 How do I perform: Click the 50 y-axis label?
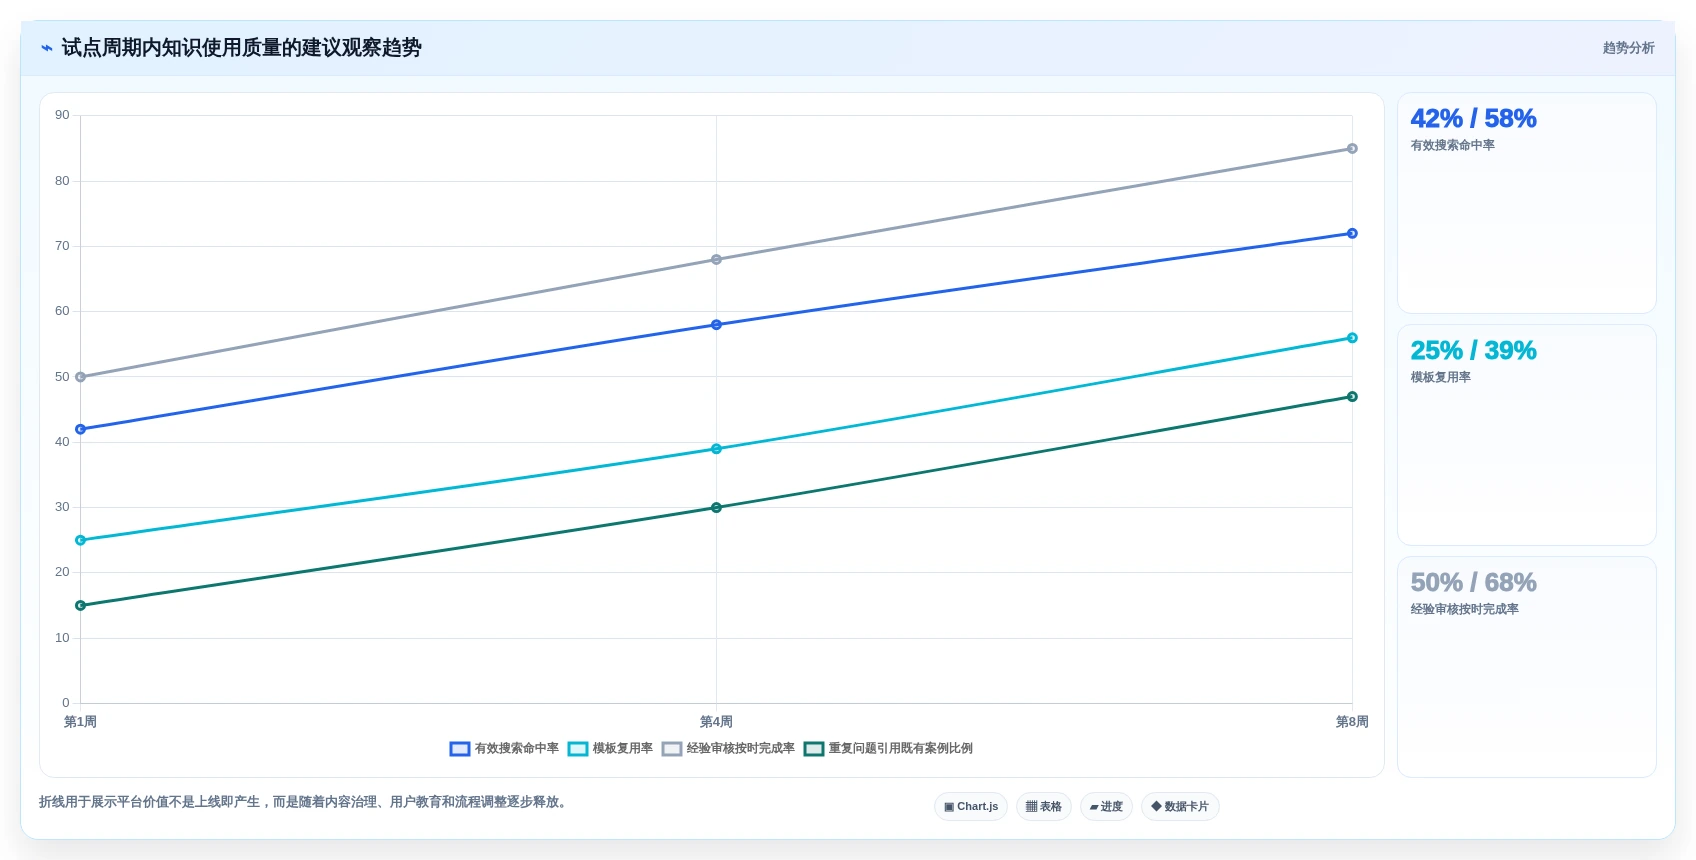point(62,377)
